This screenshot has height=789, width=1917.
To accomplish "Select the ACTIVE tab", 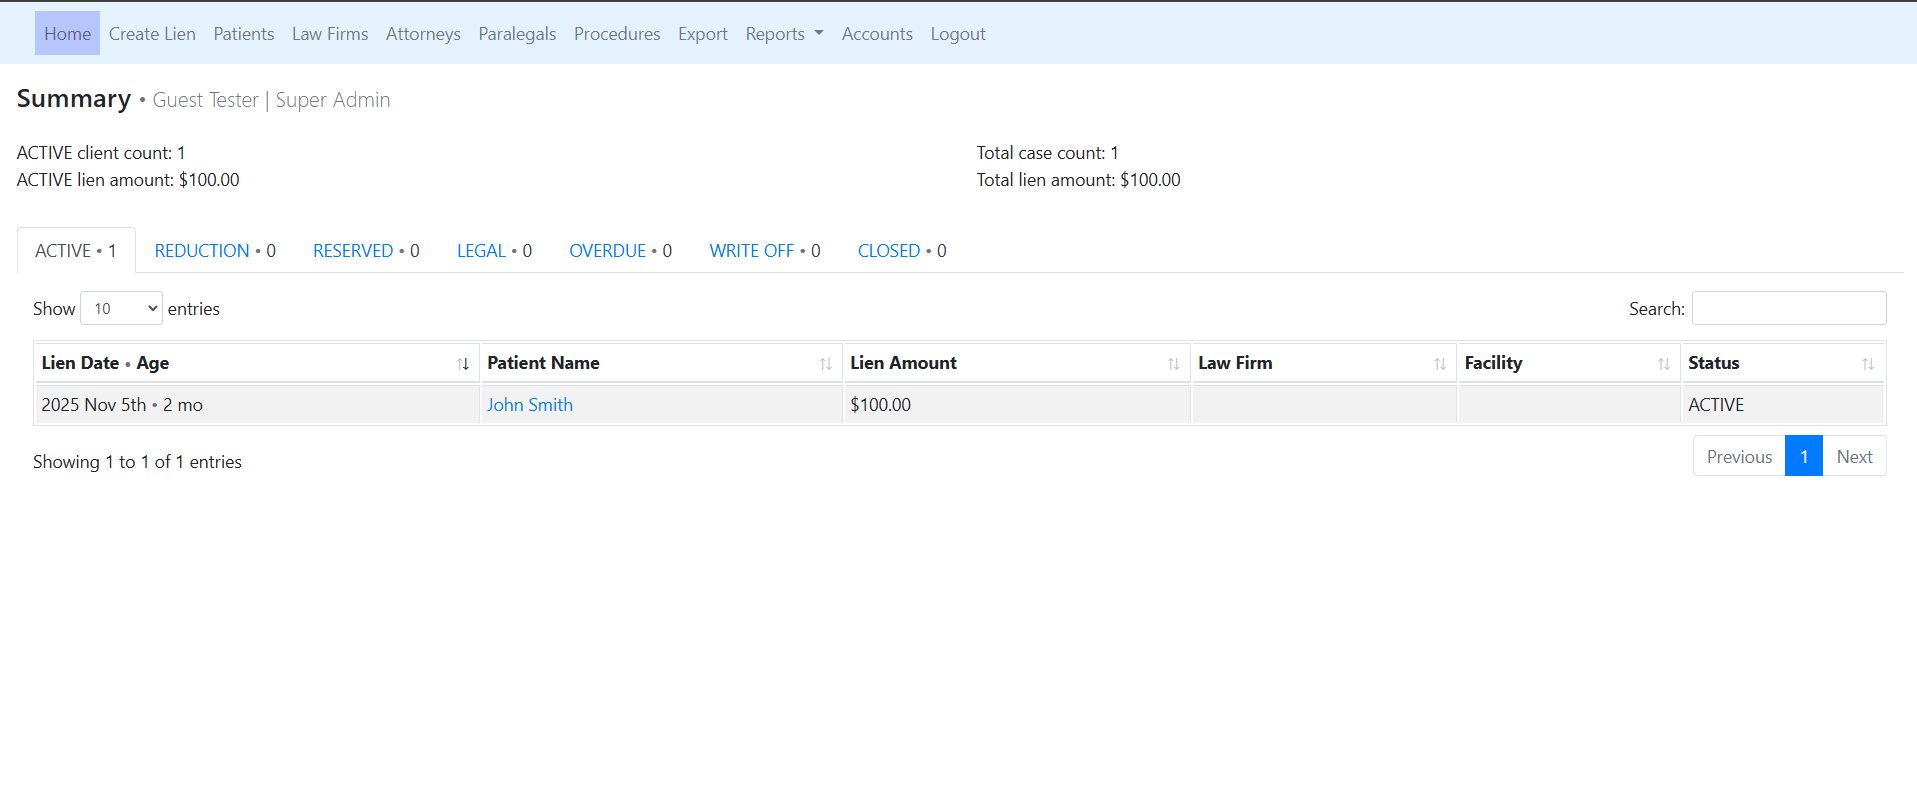I will pyautogui.click(x=76, y=251).
